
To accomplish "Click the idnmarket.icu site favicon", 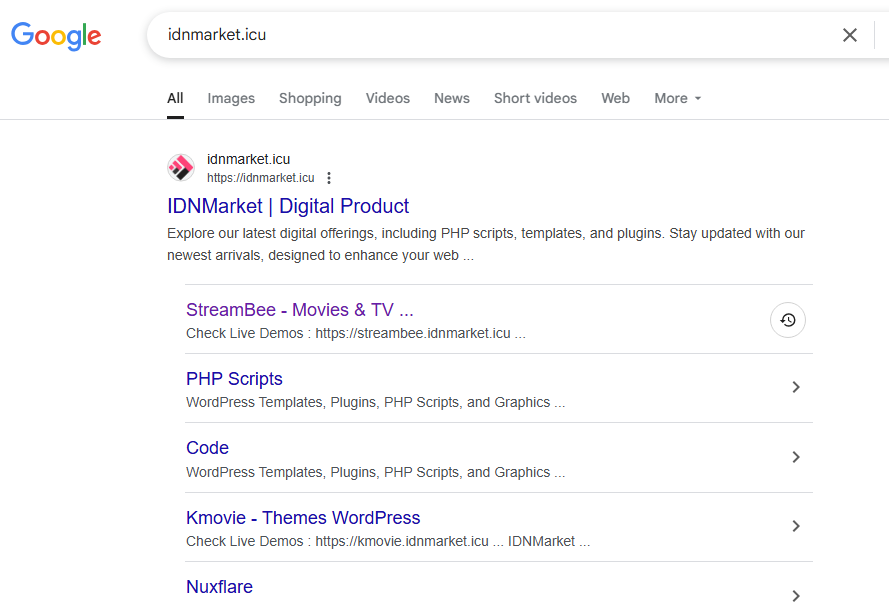I will tap(181, 167).
